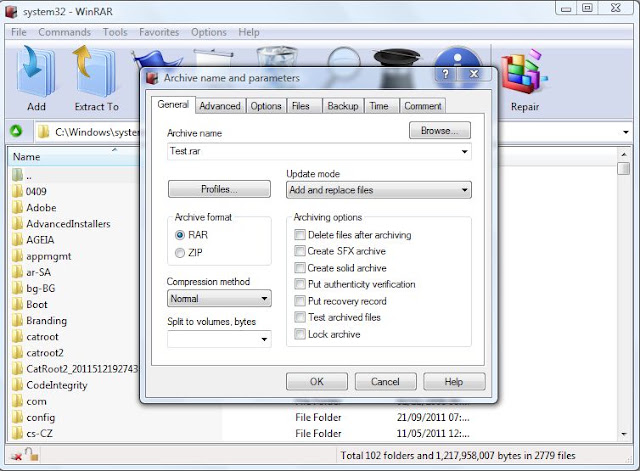Click the WinRAR books icon in title bar
This screenshot has width=640, height=471.
11,11
